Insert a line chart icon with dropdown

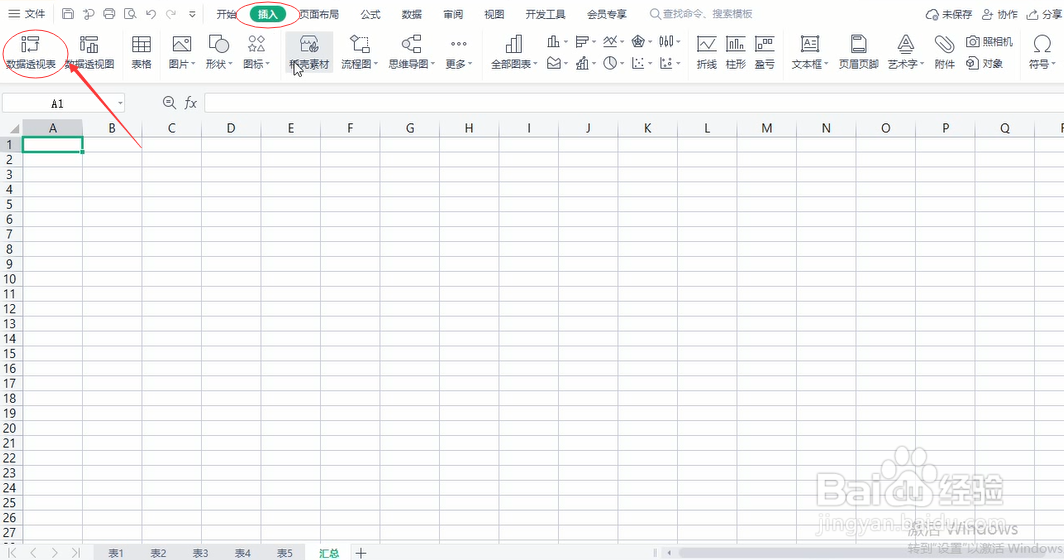[x=613, y=42]
